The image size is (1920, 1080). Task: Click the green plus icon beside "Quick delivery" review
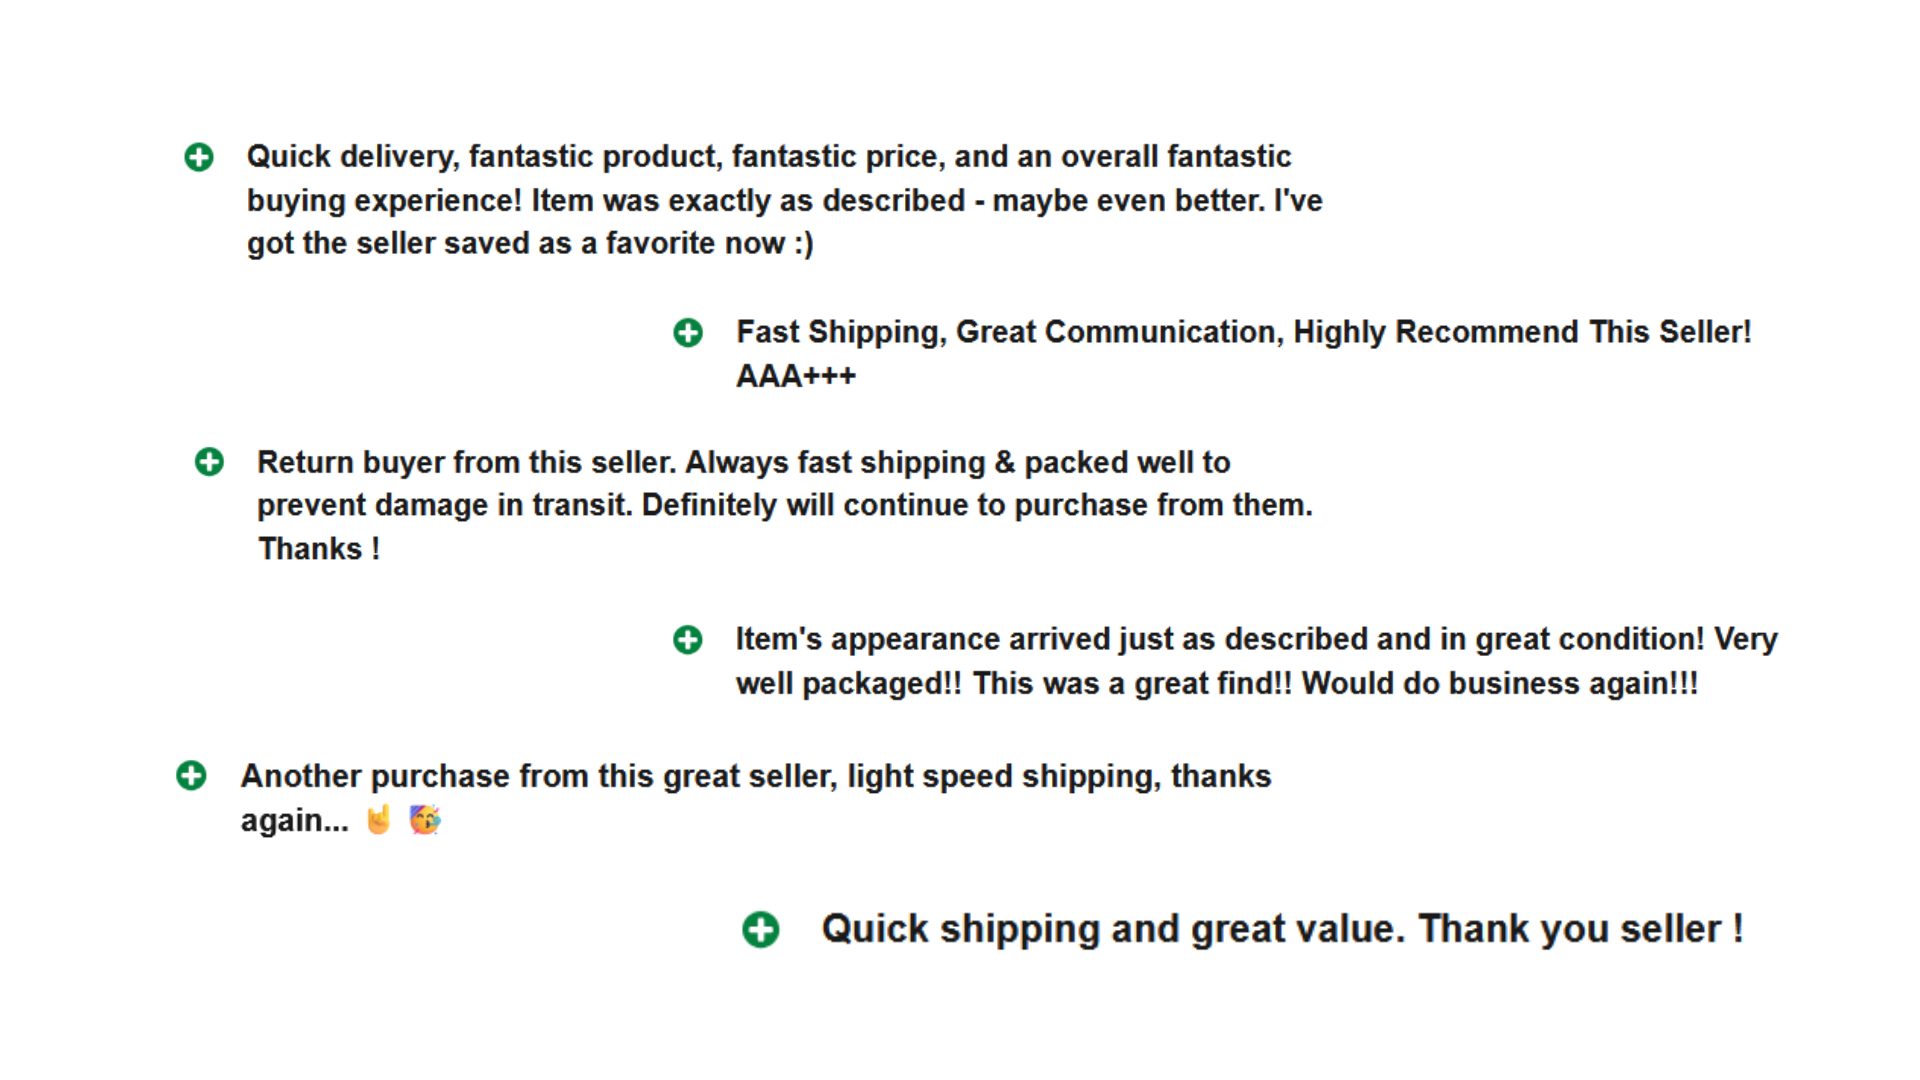click(199, 157)
